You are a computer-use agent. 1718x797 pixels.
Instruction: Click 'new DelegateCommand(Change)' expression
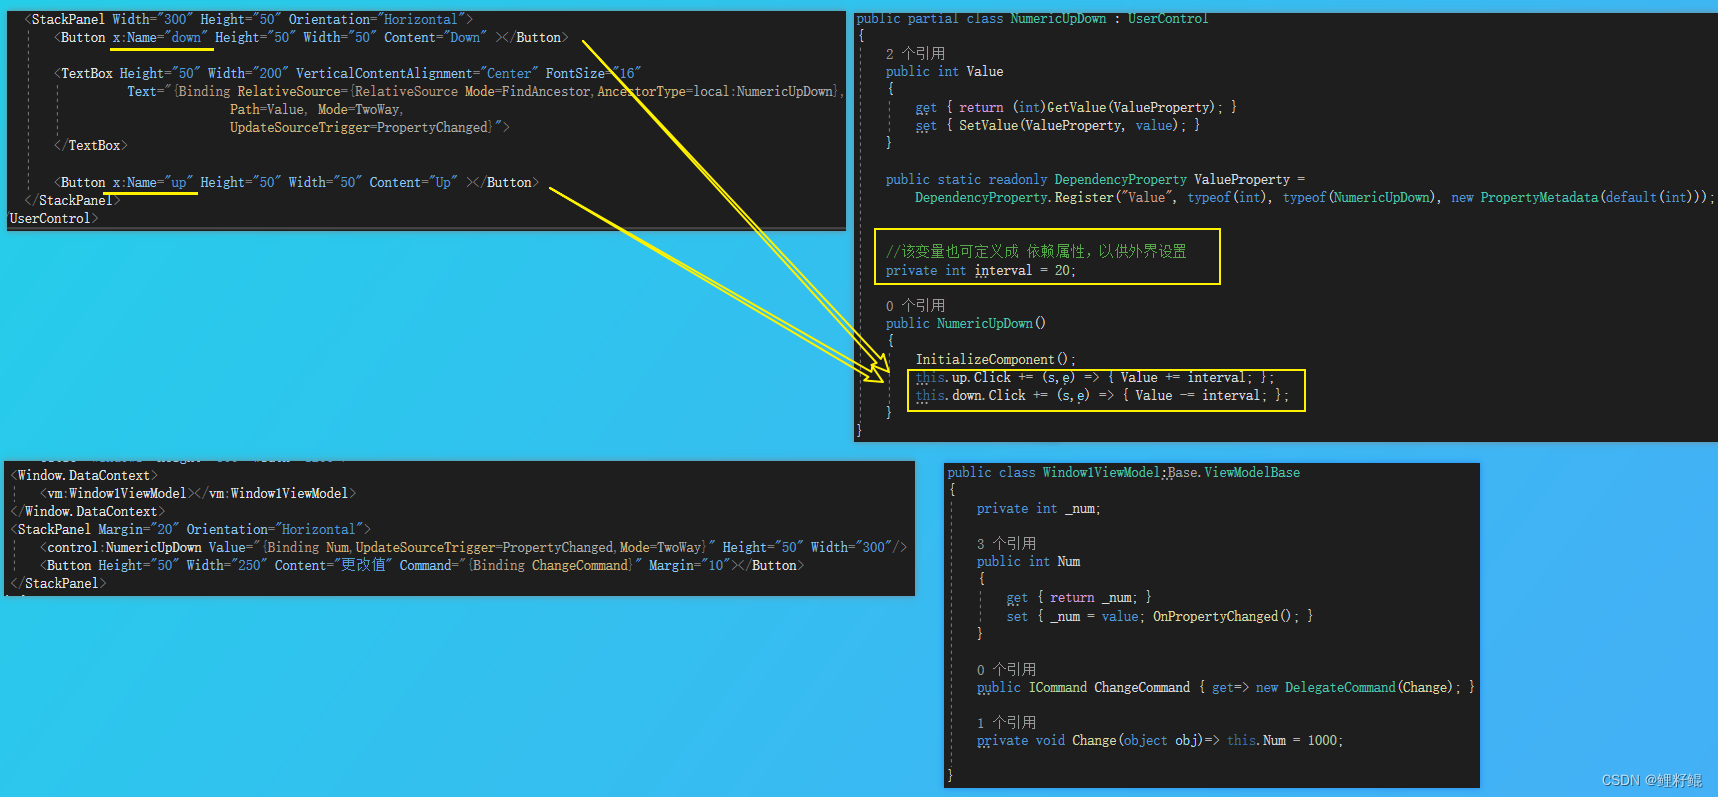tap(1353, 687)
